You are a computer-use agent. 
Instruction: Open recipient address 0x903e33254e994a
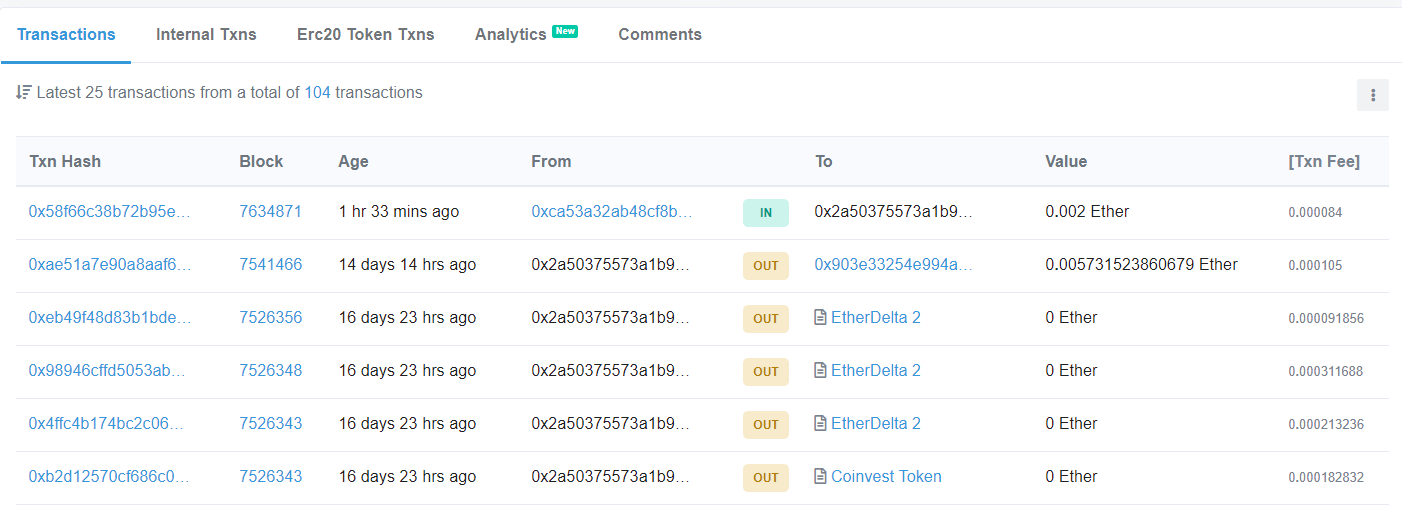point(893,265)
